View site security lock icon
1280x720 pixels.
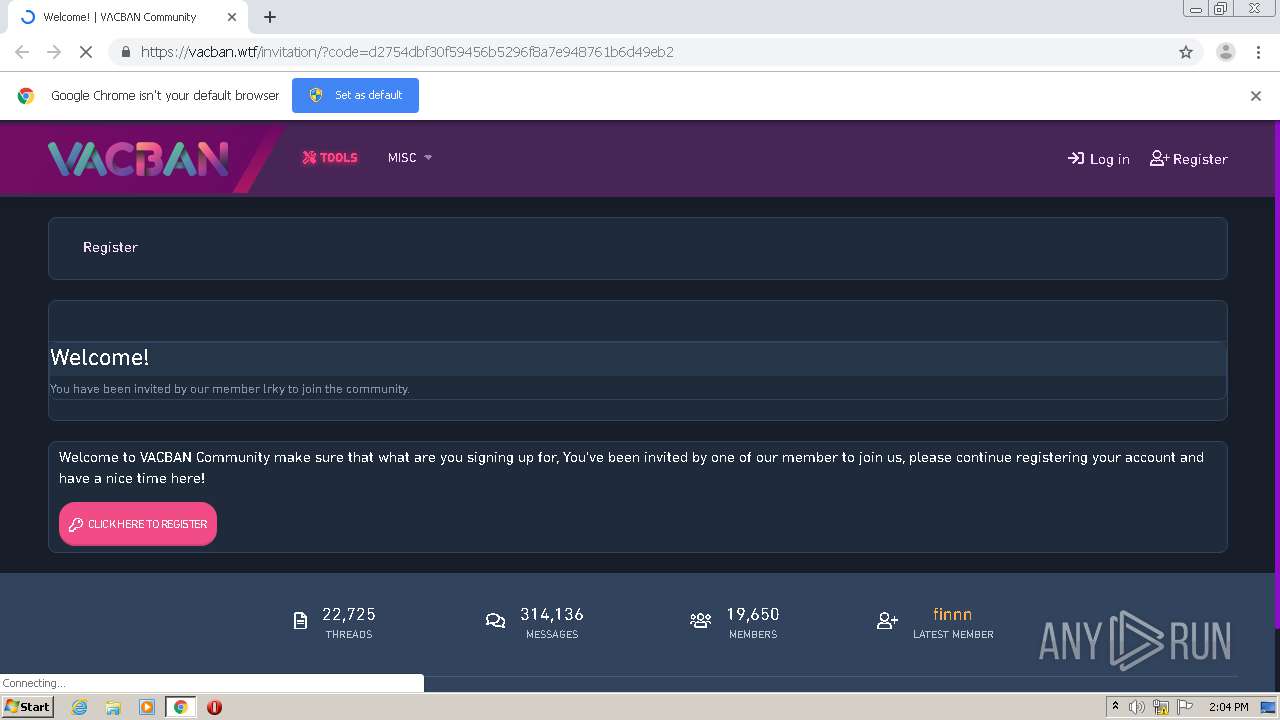(125, 52)
